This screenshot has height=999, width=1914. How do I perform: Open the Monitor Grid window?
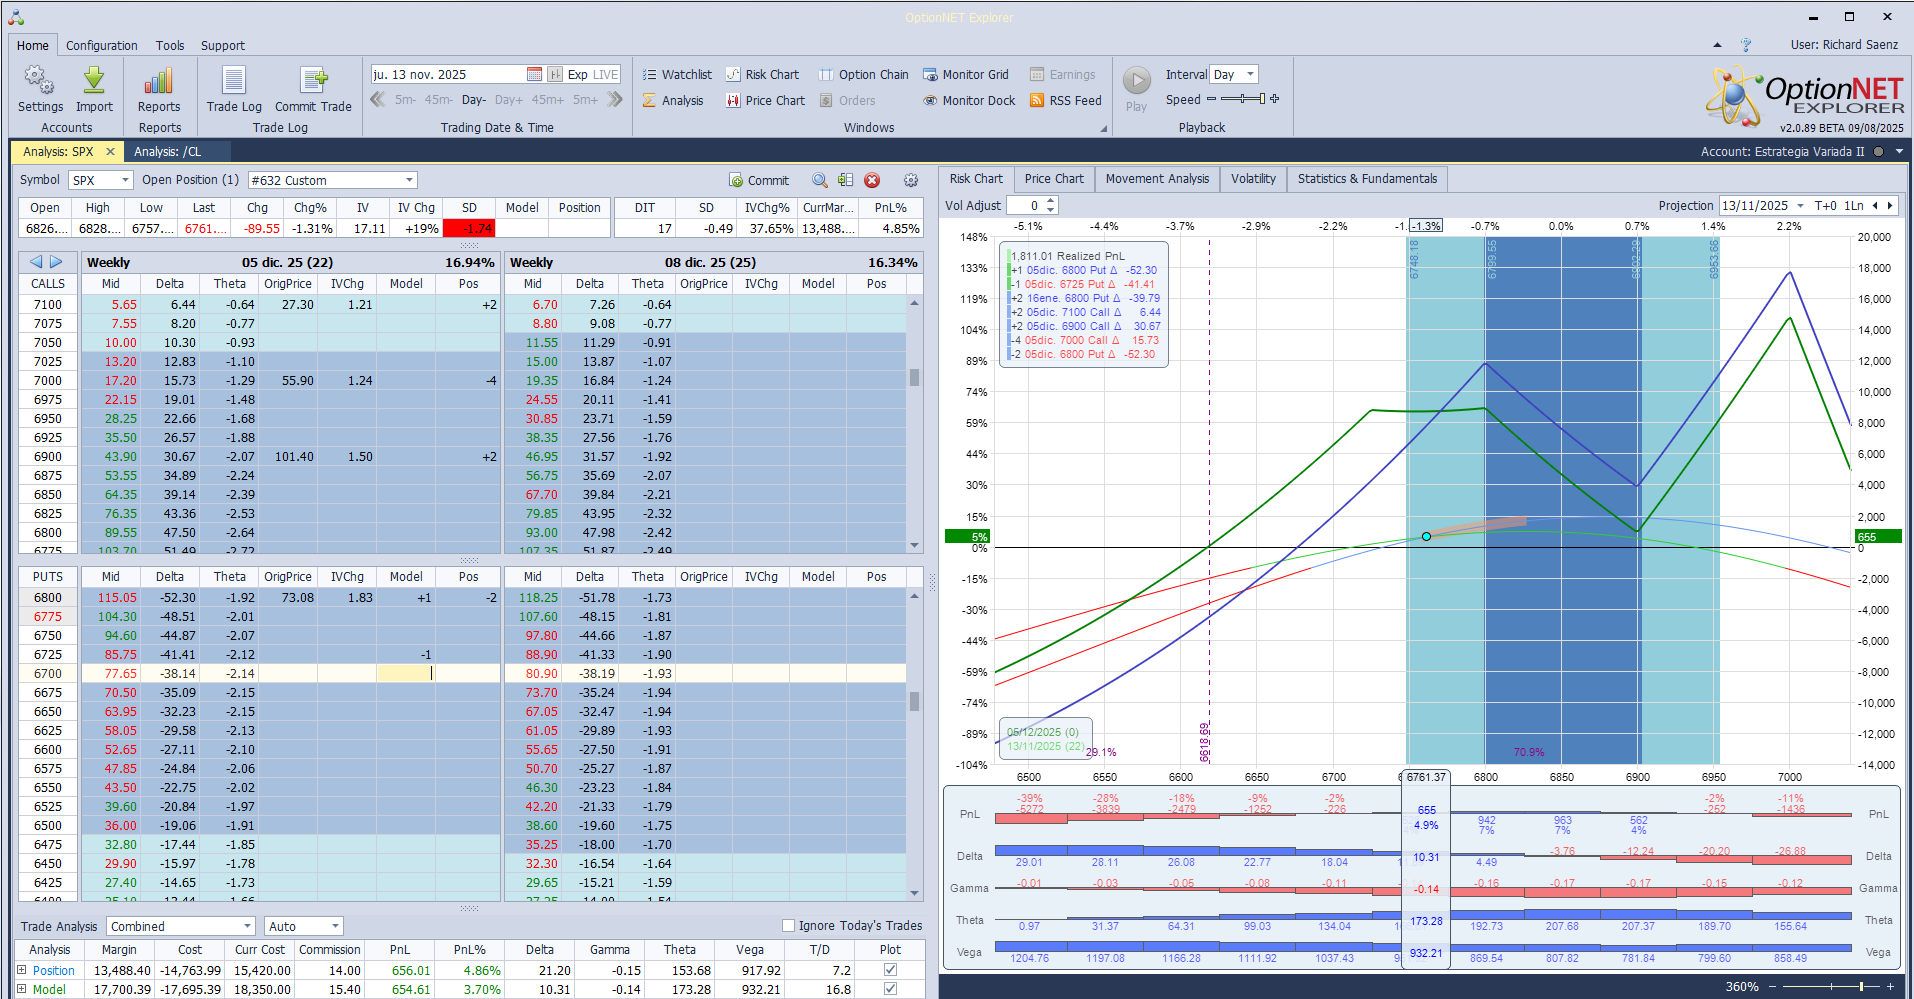(x=966, y=74)
